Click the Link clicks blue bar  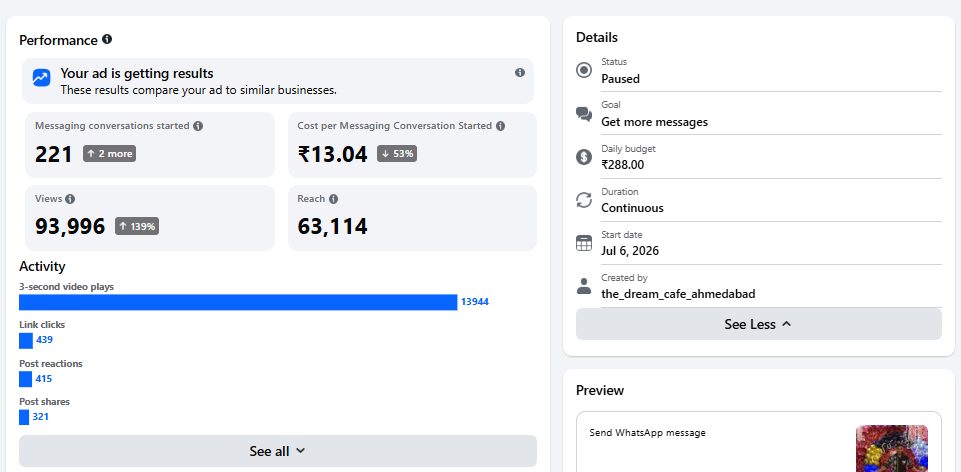click(x=26, y=340)
